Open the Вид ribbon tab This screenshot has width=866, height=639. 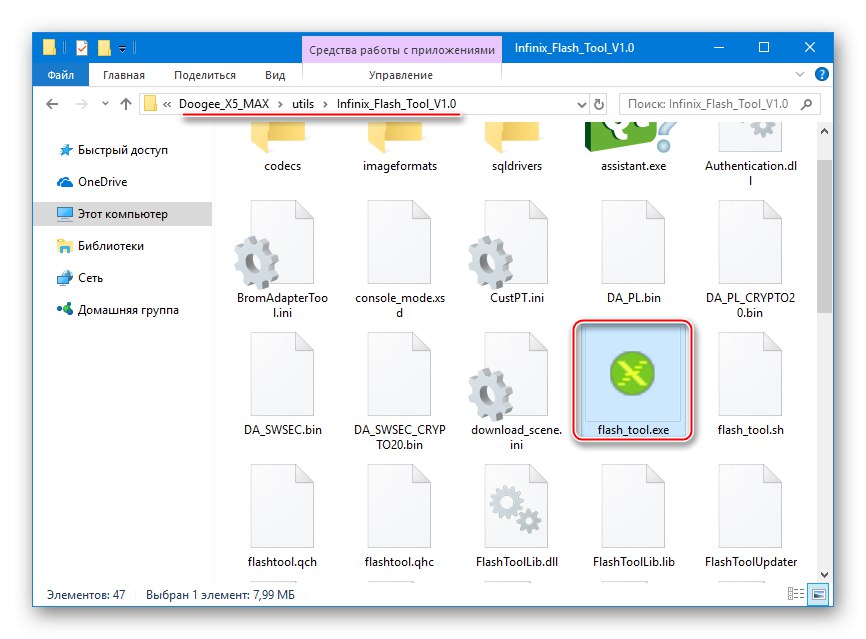click(x=275, y=75)
